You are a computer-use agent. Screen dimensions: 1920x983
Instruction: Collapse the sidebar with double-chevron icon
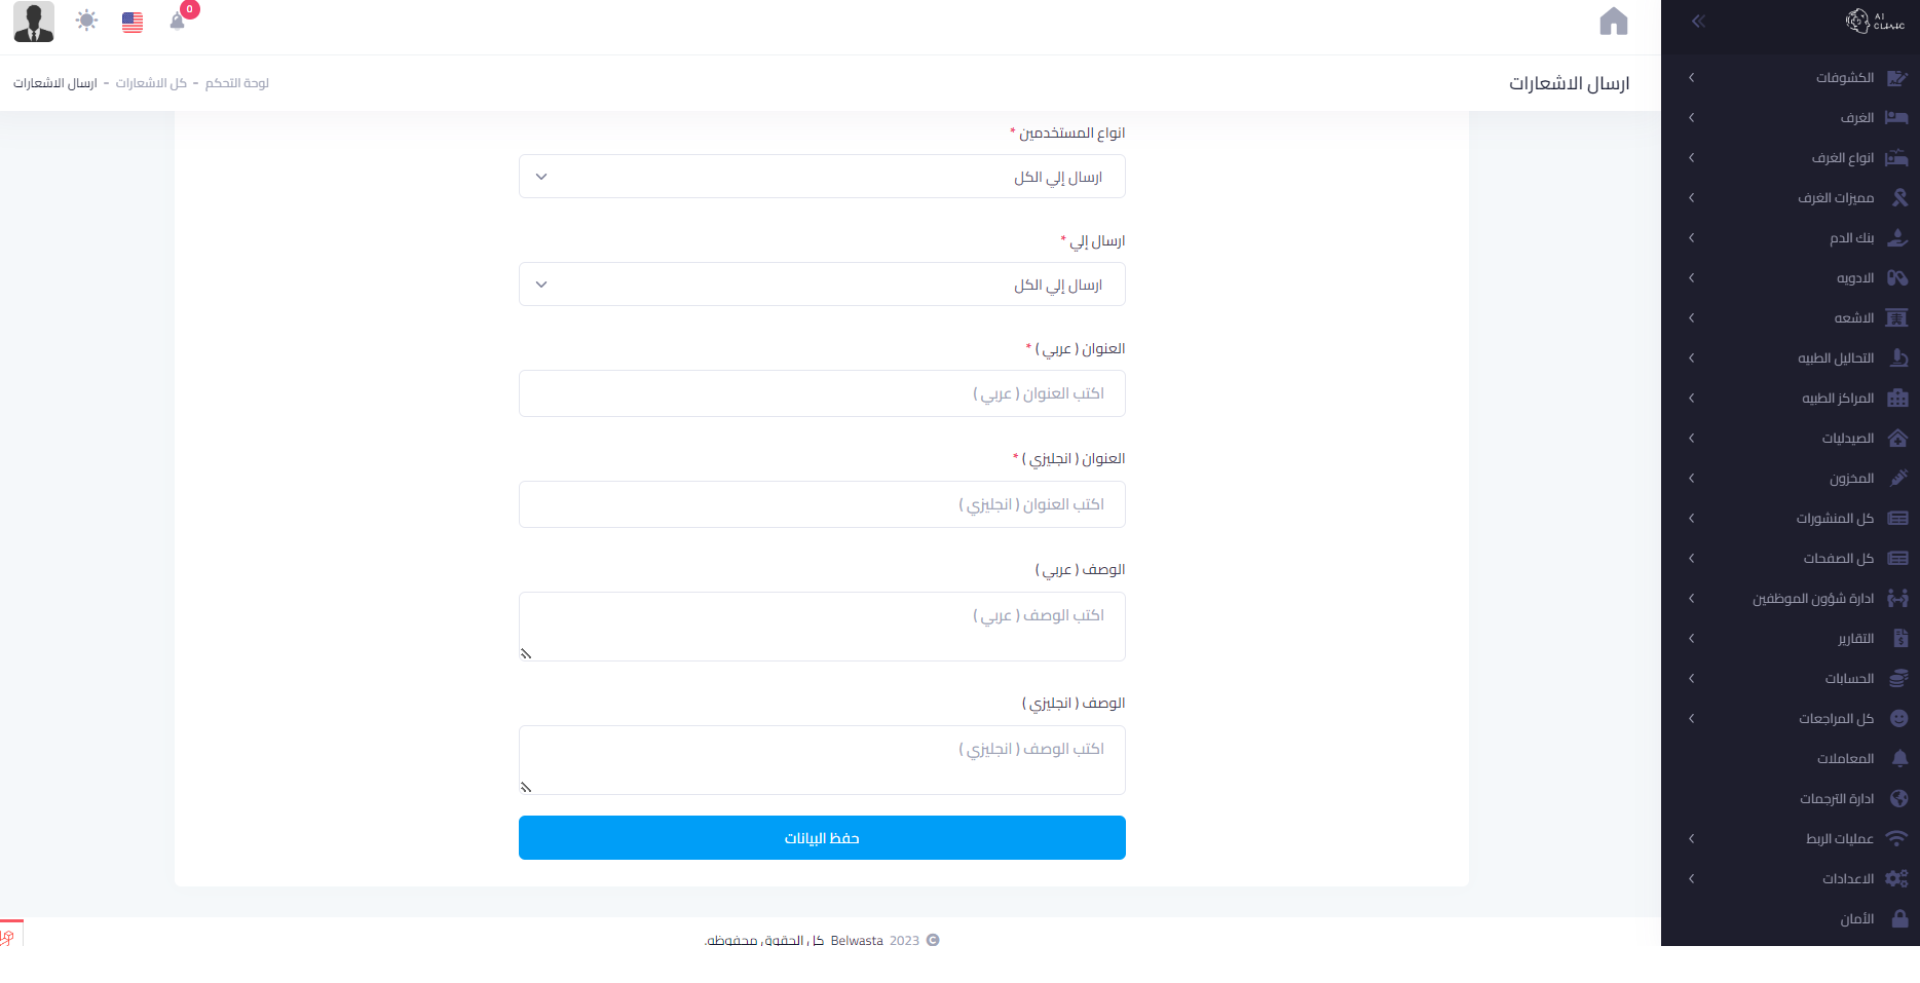(1697, 21)
